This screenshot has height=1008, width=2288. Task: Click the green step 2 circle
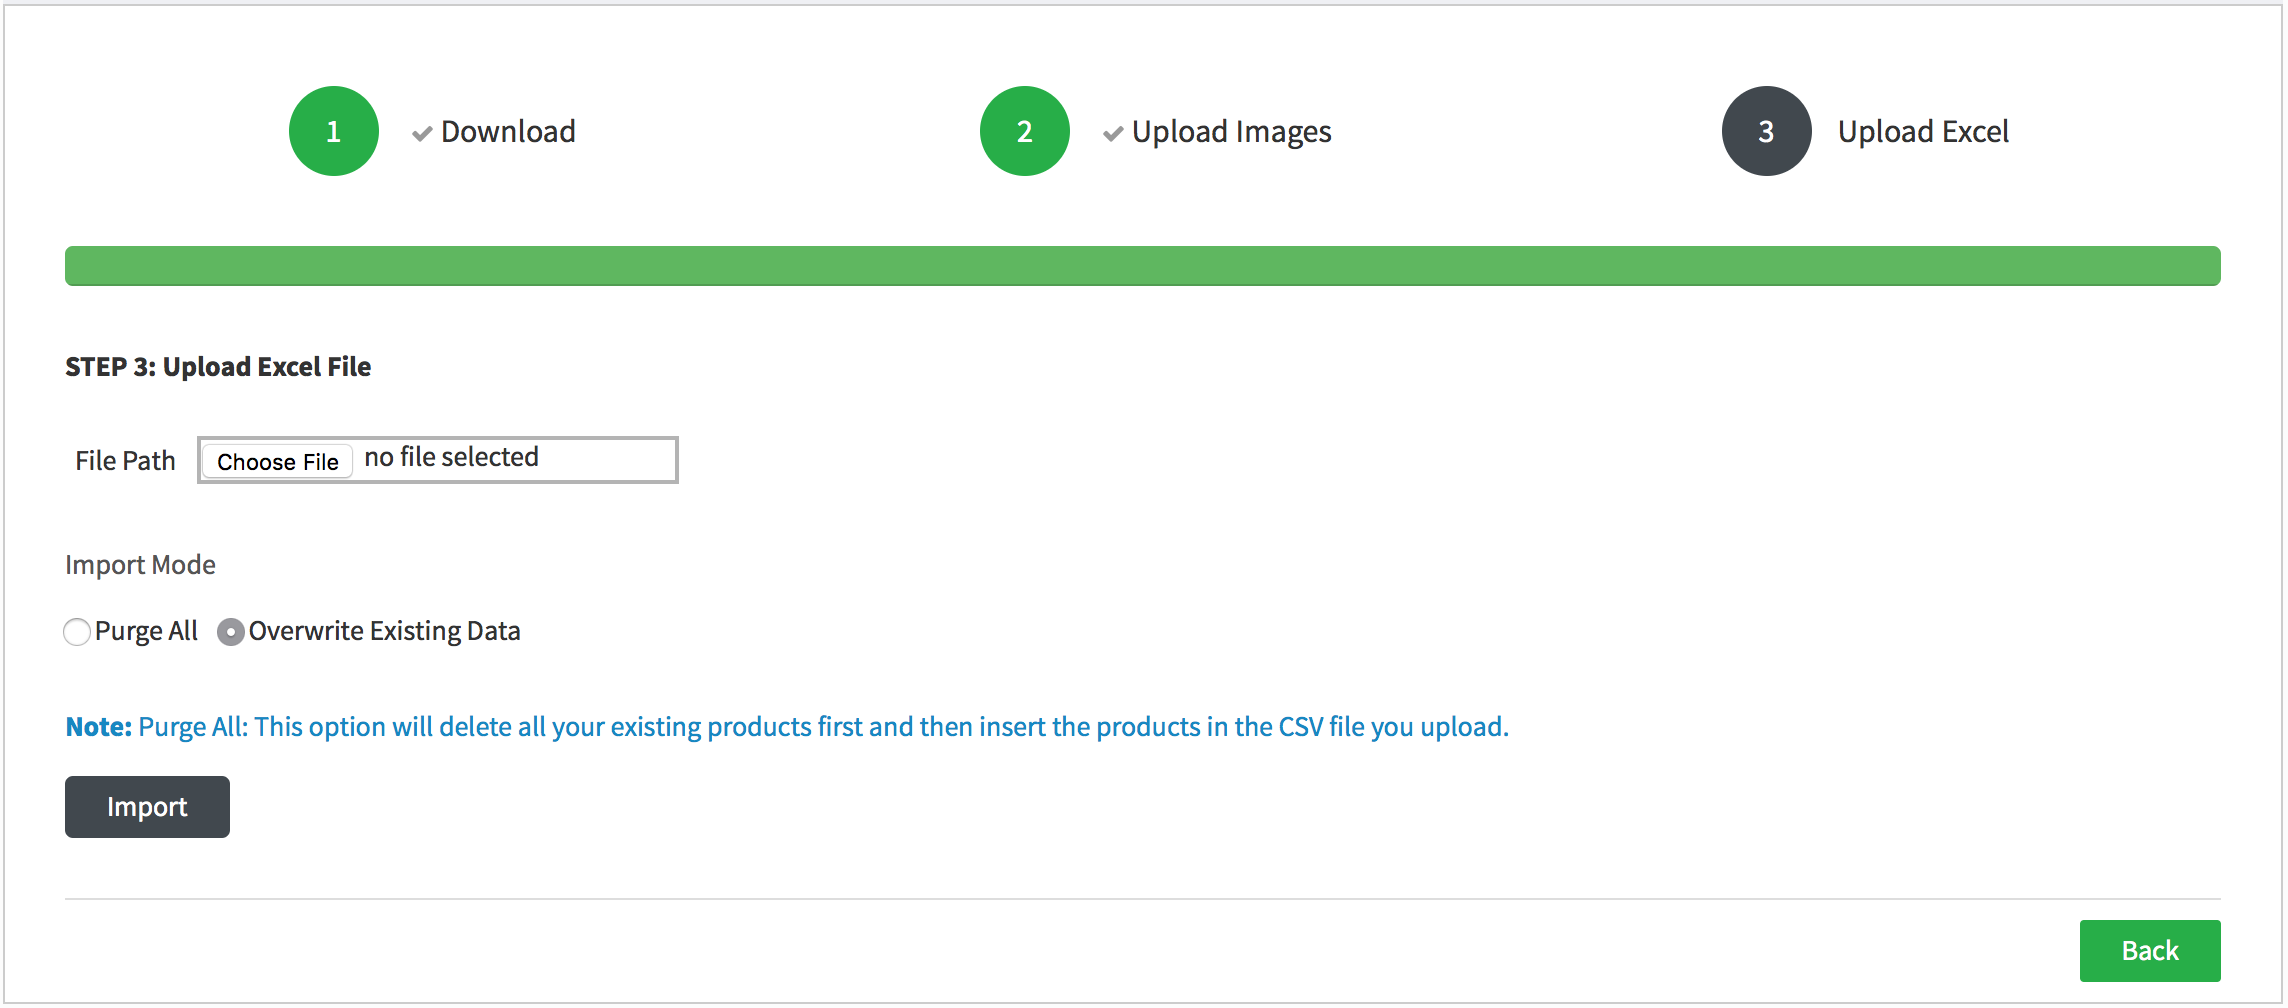(1025, 131)
